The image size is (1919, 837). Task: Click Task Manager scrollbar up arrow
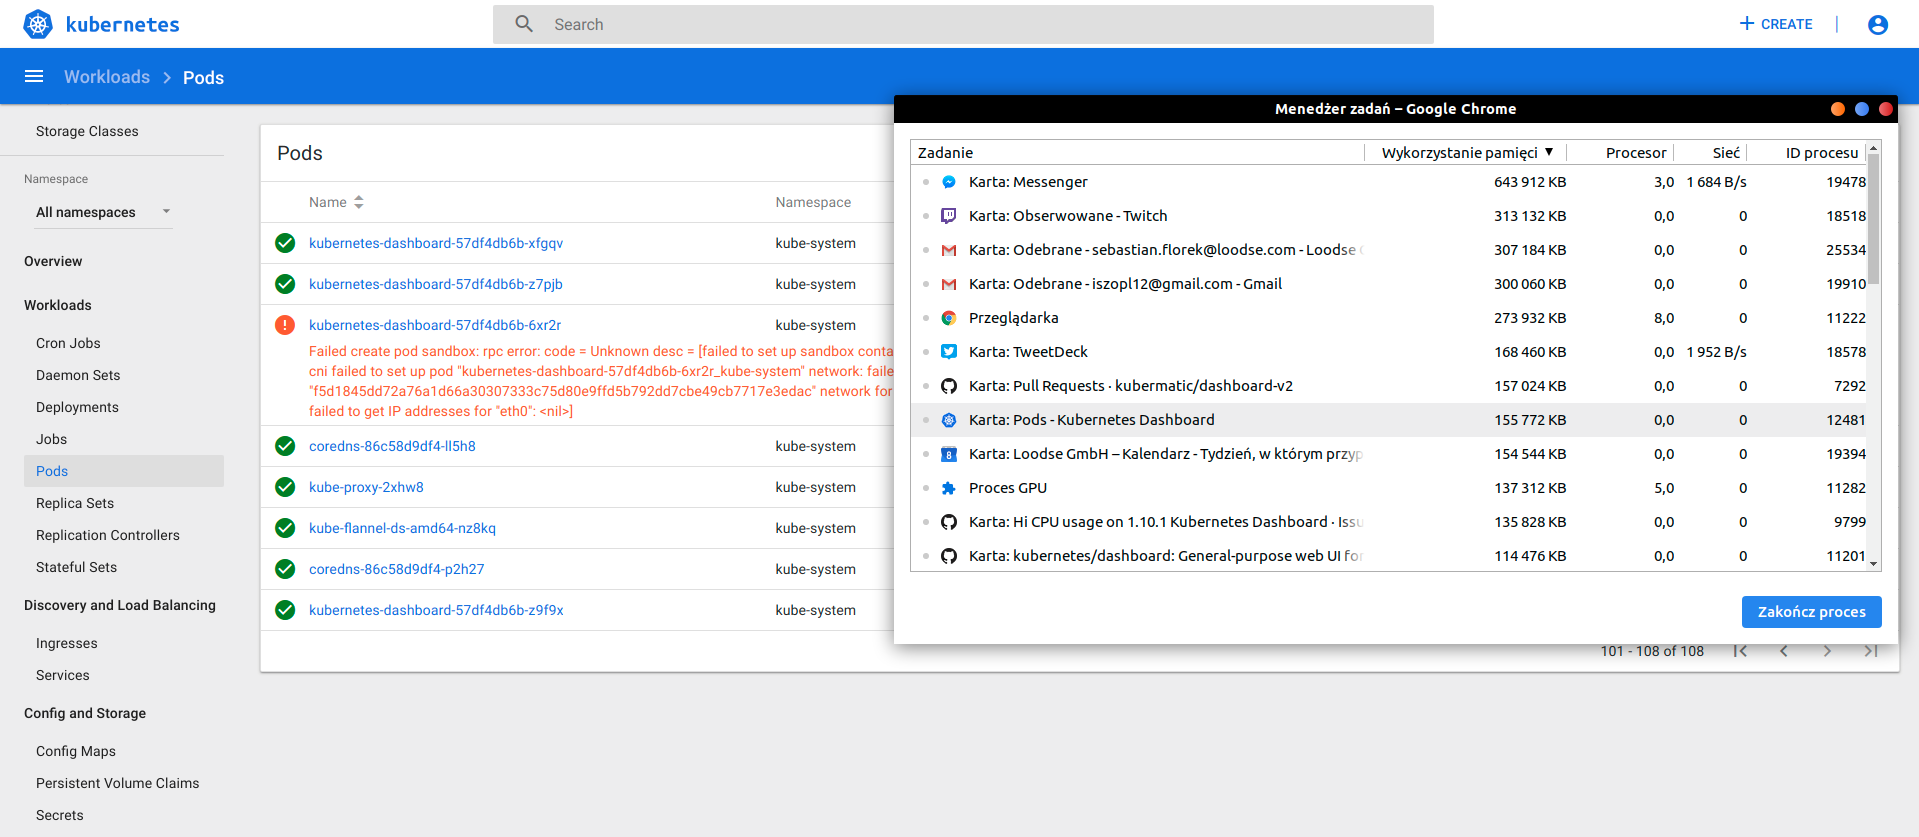1873,148
